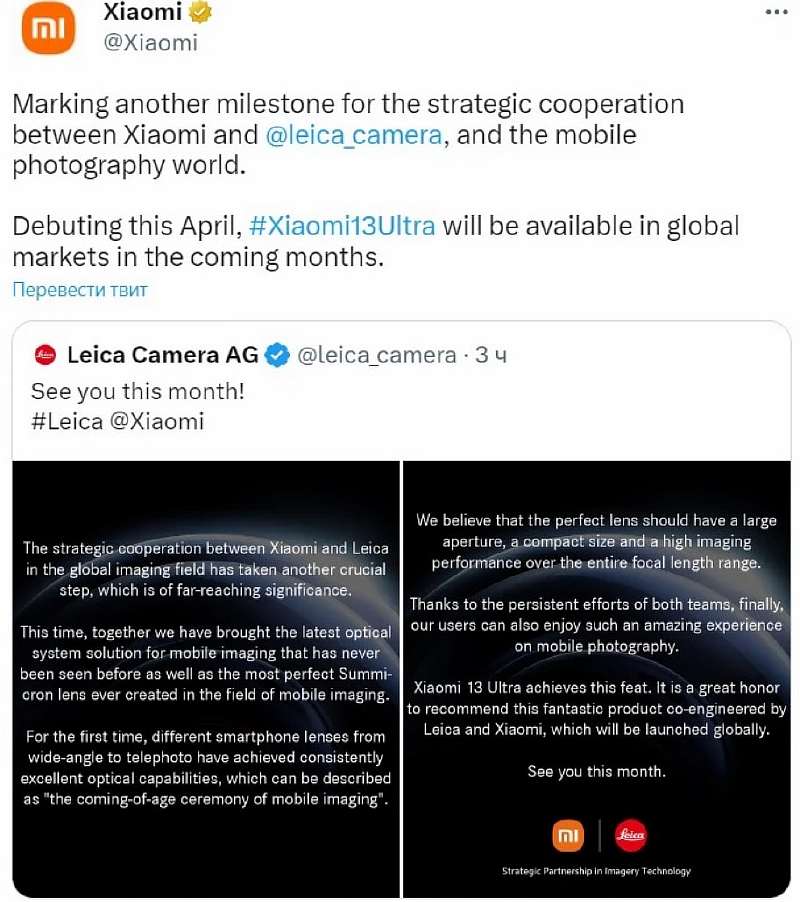This screenshot has width=800, height=902.
Task: Click the "See you this month!" quoted tweet text
Action: [138, 391]
